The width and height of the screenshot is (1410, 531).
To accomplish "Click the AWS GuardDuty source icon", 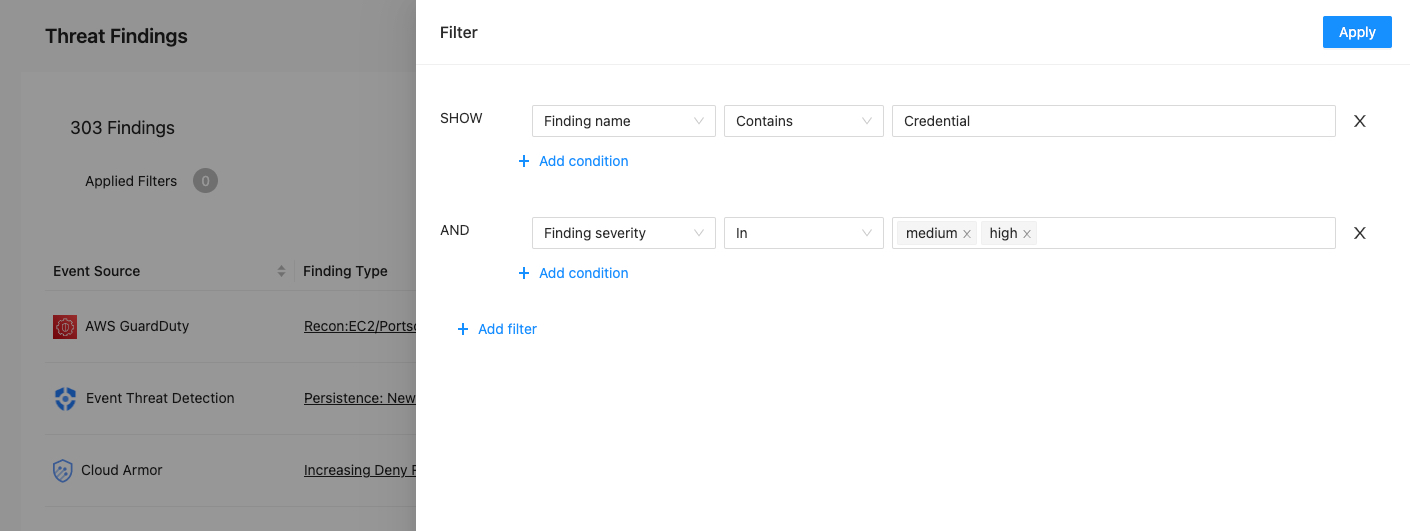I will click(65, 326).
